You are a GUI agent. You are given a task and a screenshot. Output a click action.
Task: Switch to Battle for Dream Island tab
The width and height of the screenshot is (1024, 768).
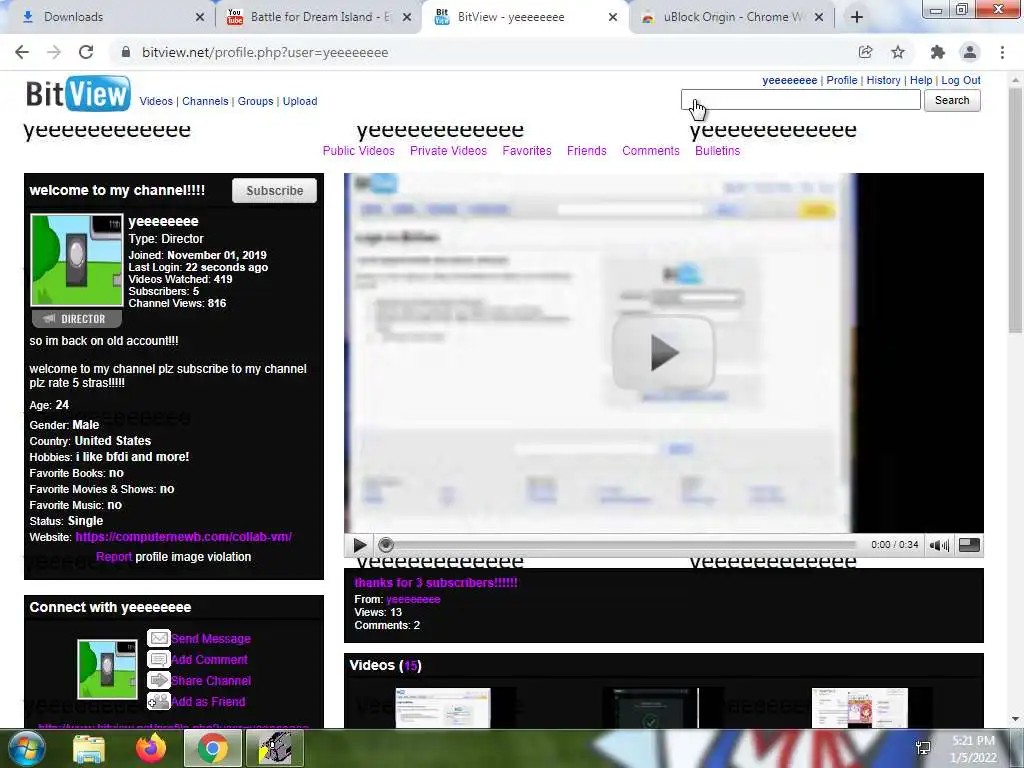(319, 17)
